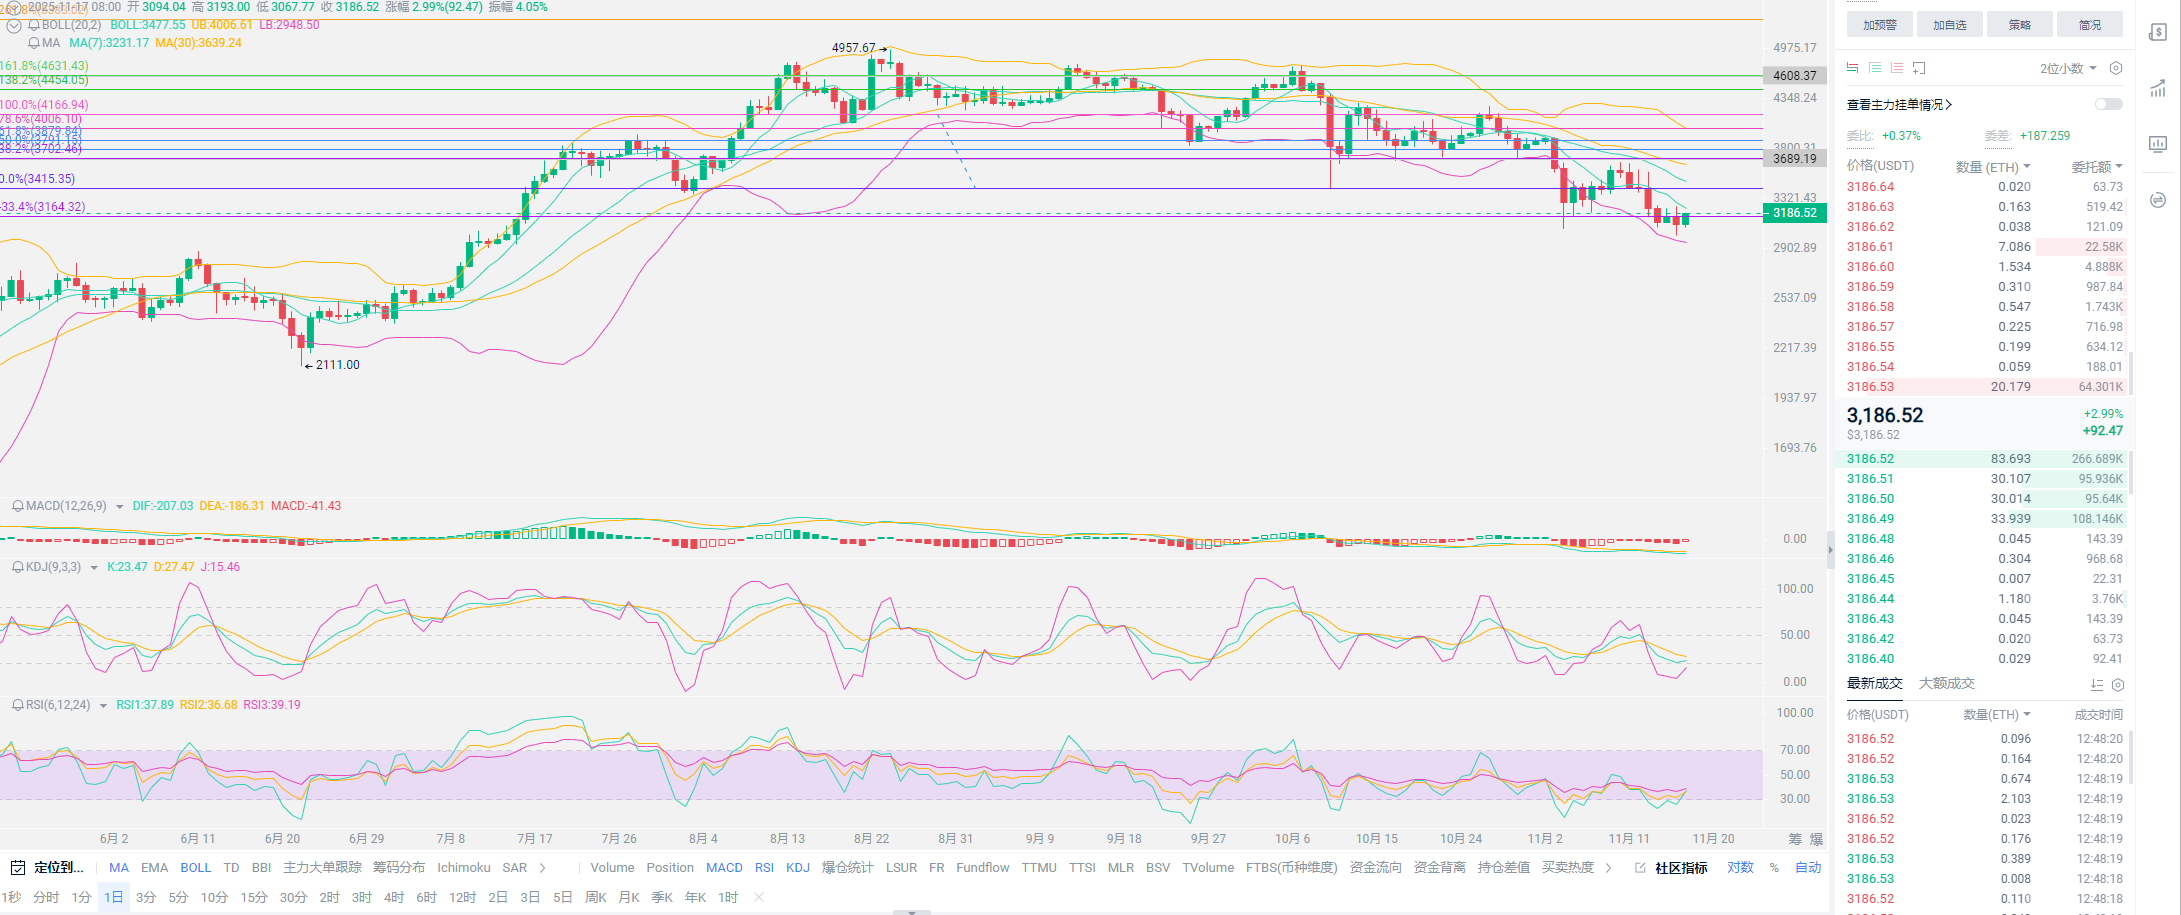
Task: Expand the KDJ(9,3,3) indicator dropdown arrow
Action: 94,568
